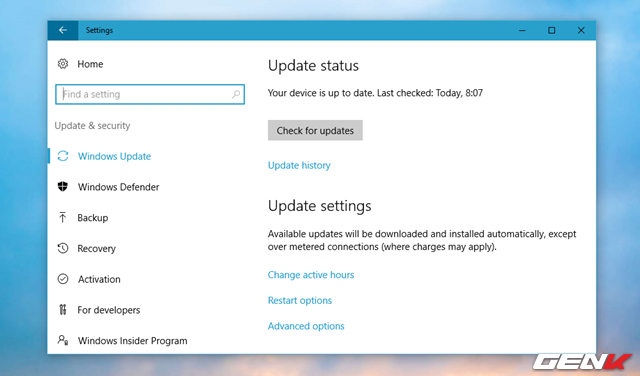
Task: Open Restart options link
Action: [x=300, y=300]
